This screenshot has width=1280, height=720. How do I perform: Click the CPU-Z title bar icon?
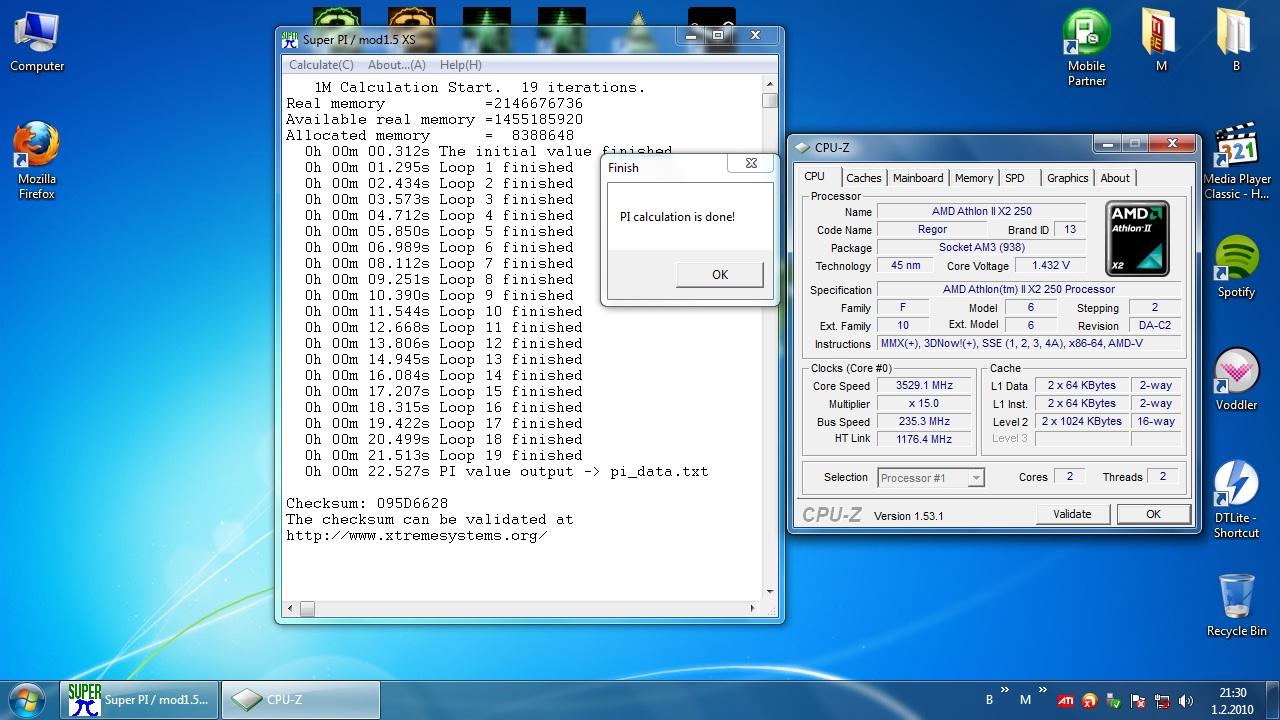pyautogui.click(x=802, y=147)
